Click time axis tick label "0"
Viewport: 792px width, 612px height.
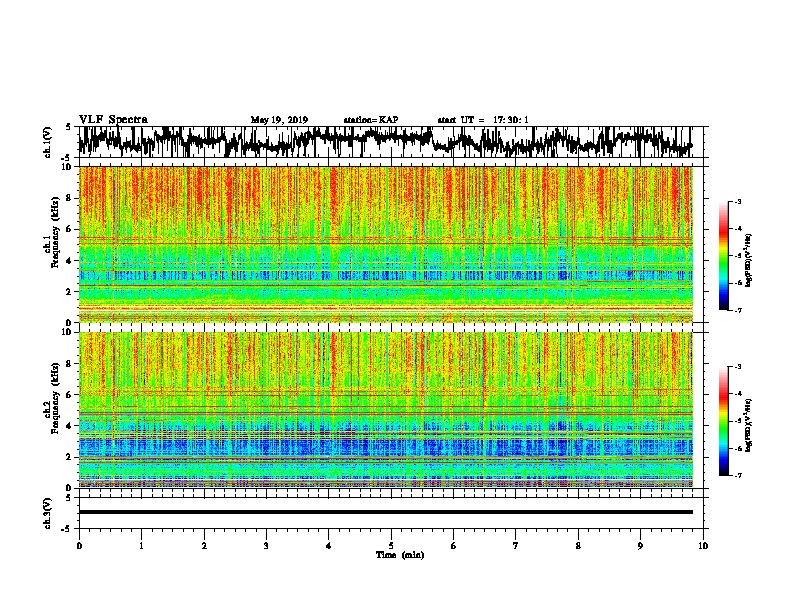(x=79, y=546)
